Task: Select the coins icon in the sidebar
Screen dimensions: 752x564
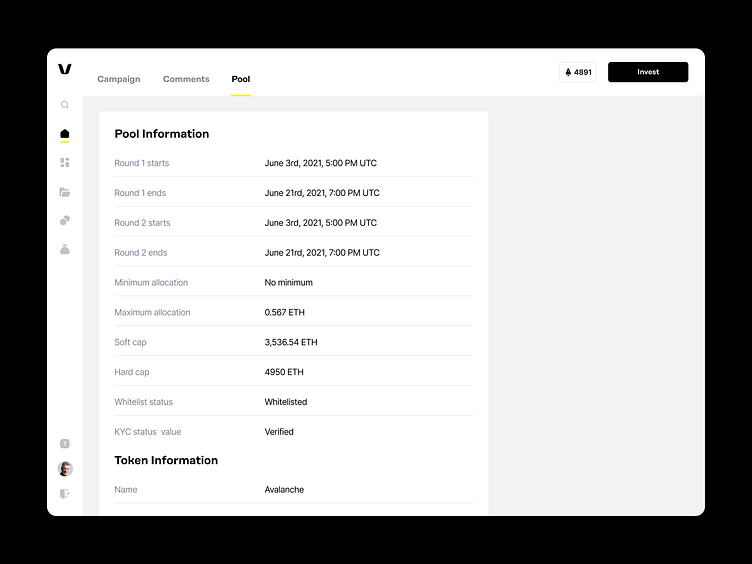Action: pyautogui.click(x=65, y=221)
